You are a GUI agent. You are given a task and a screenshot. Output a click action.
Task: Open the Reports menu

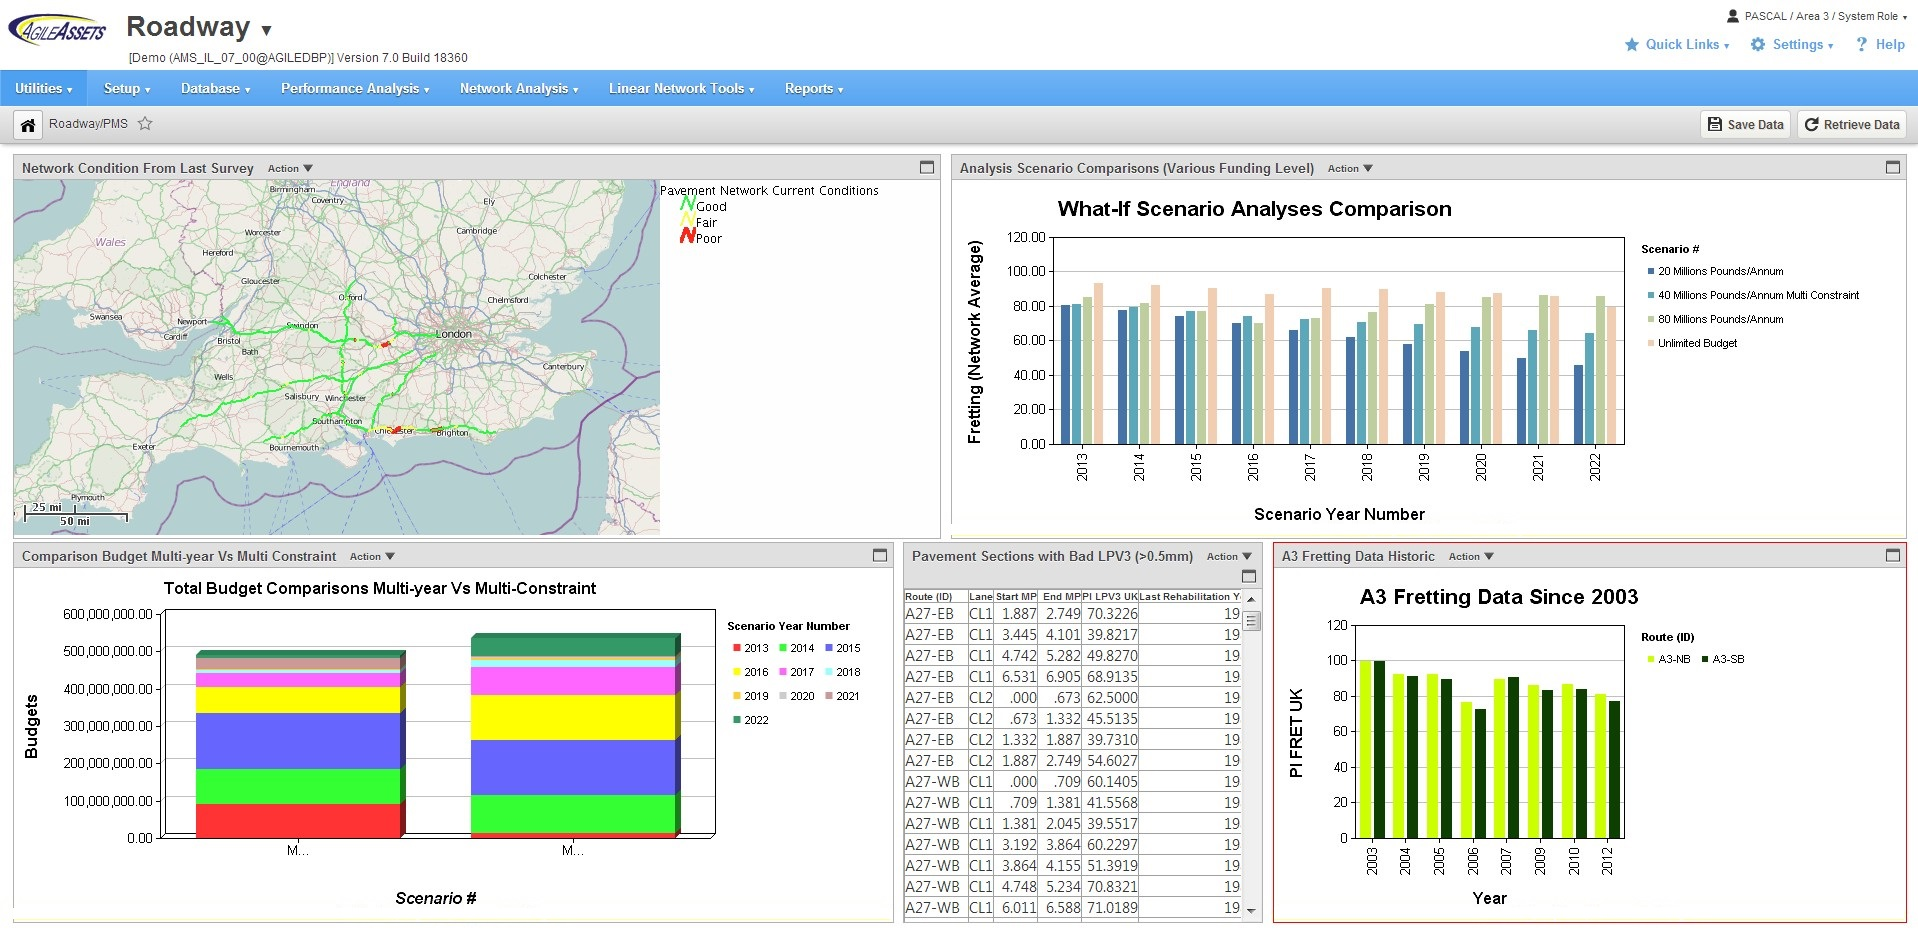click(813, 88)
